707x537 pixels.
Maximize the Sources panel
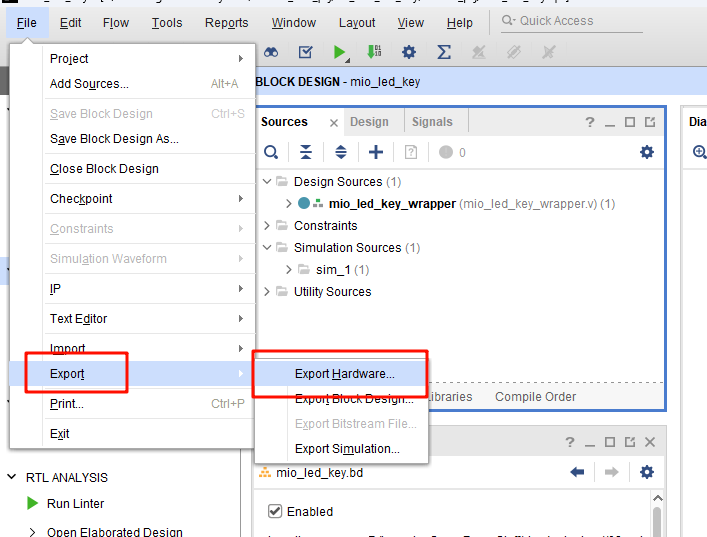pos(630,122)
